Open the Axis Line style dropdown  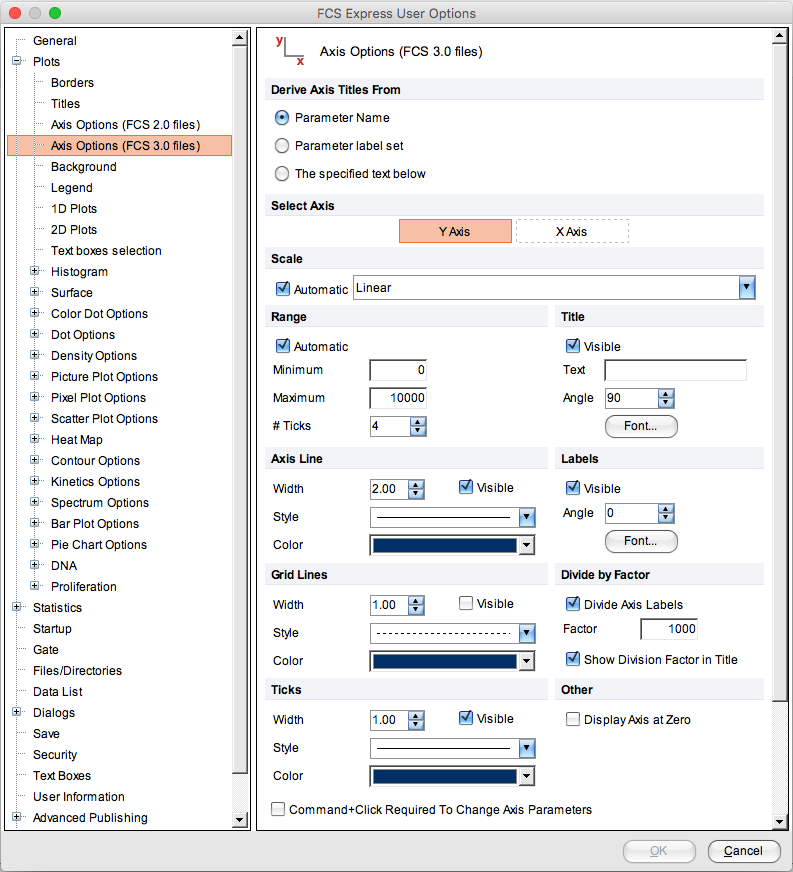tap(527, 517)
